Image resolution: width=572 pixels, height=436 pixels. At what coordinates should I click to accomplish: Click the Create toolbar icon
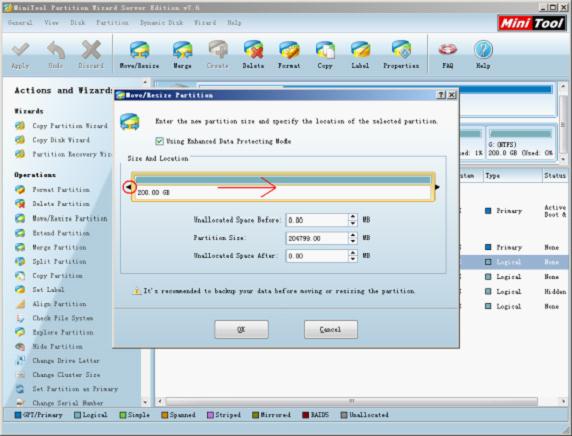[218, 55]
